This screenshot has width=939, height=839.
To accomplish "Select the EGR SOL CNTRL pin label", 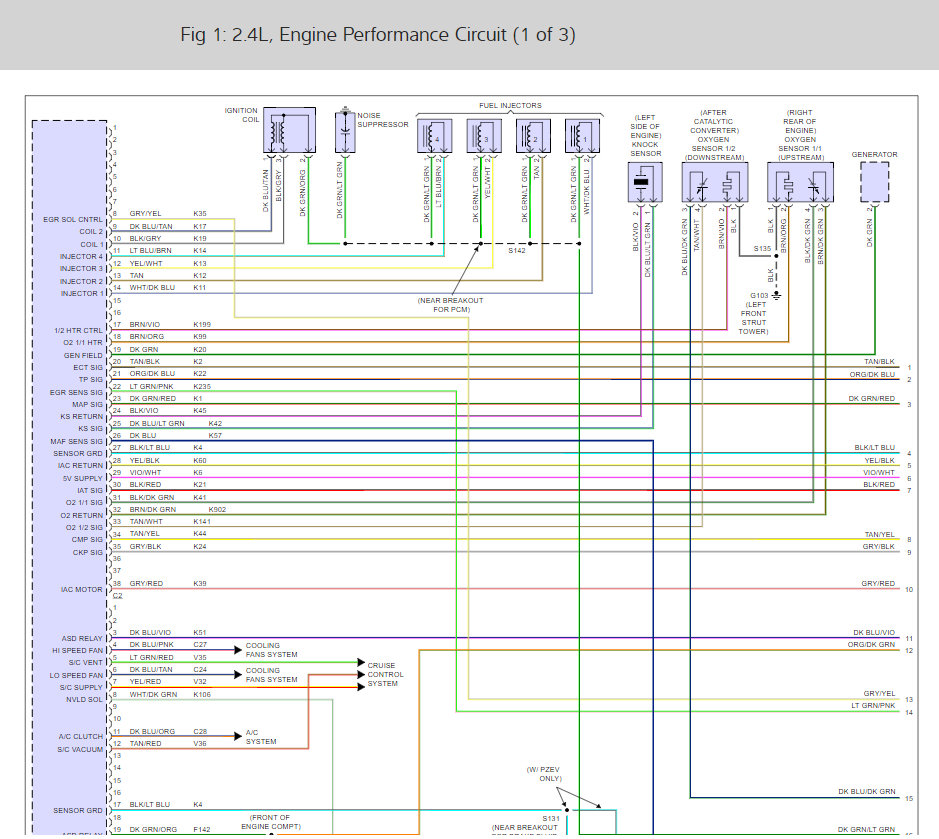I will pos(74,219).
